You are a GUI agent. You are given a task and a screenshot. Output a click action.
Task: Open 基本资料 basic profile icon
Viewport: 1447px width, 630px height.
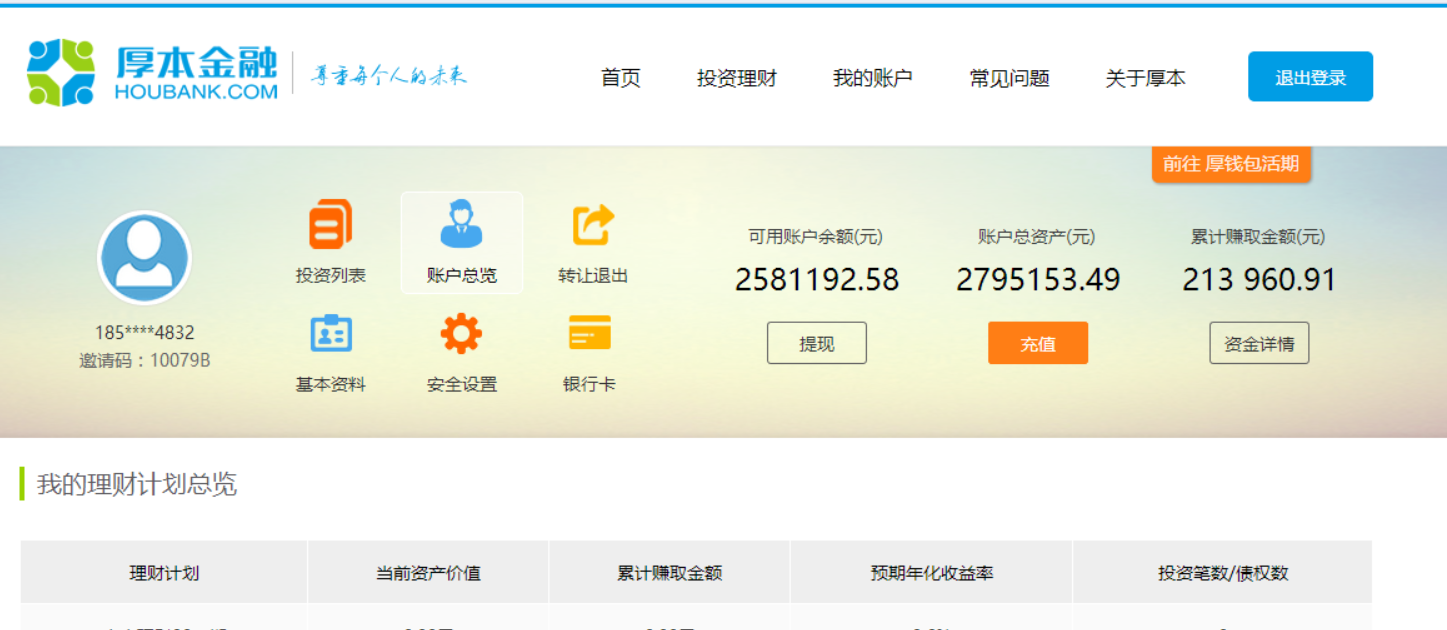(x=333, y=335)
